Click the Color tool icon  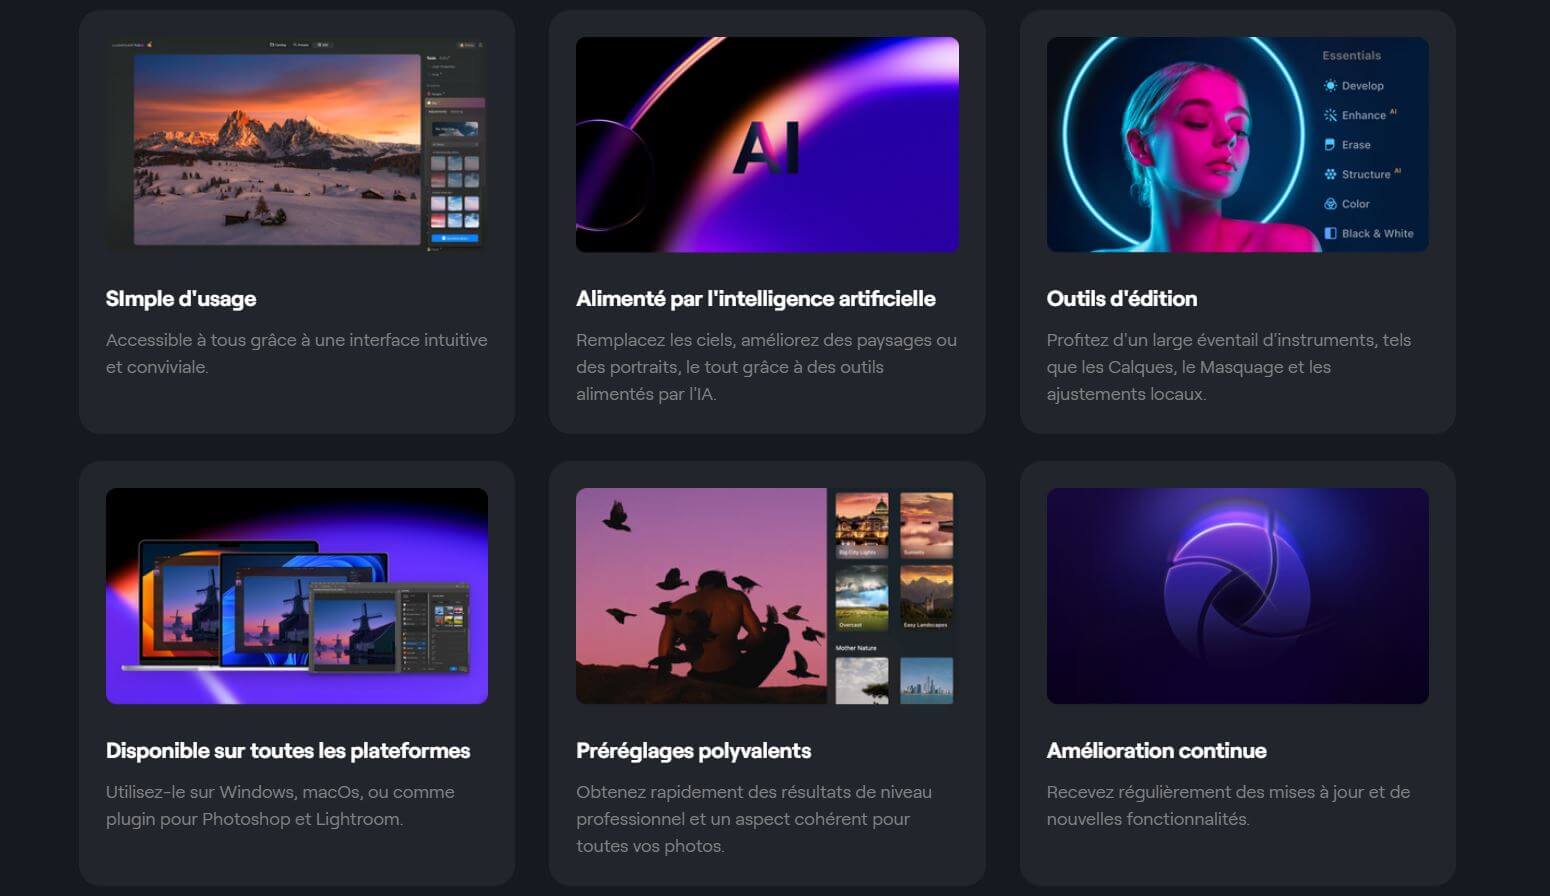(1330, 204)
